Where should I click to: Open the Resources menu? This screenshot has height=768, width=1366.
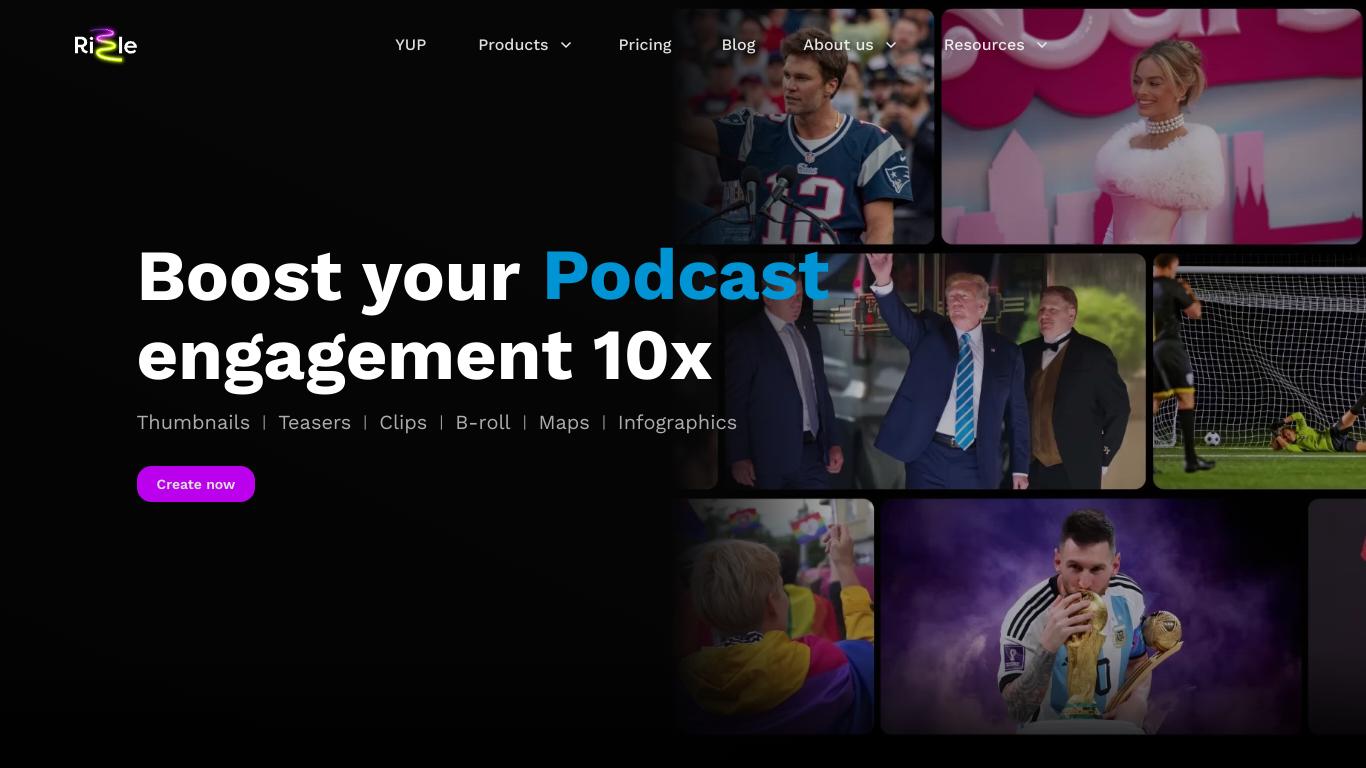point(984,45)
